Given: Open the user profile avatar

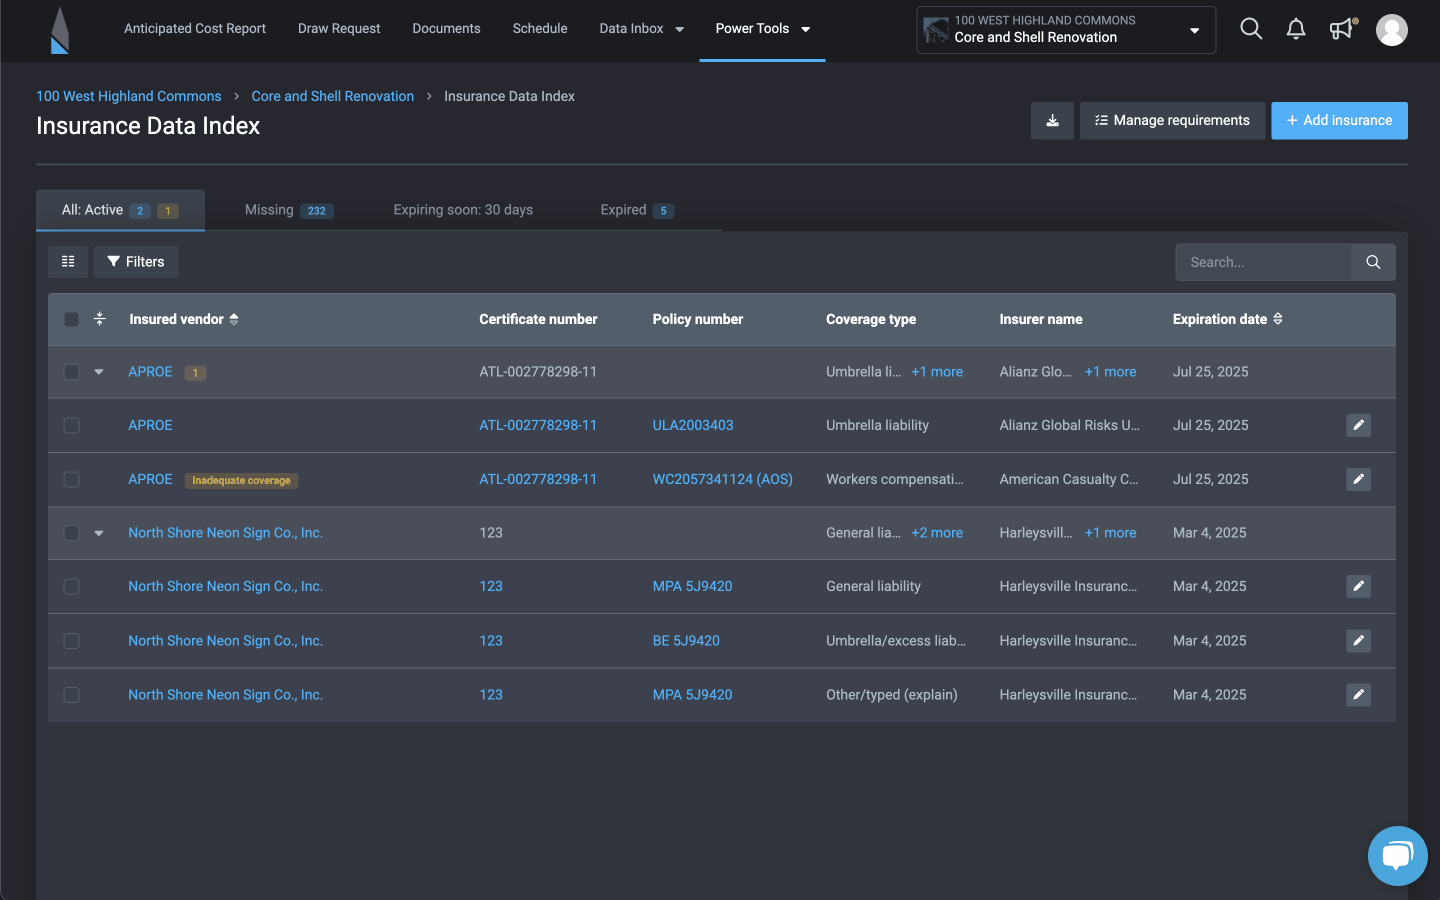Looking at the screenshot, I should [x=1392, y=30].
